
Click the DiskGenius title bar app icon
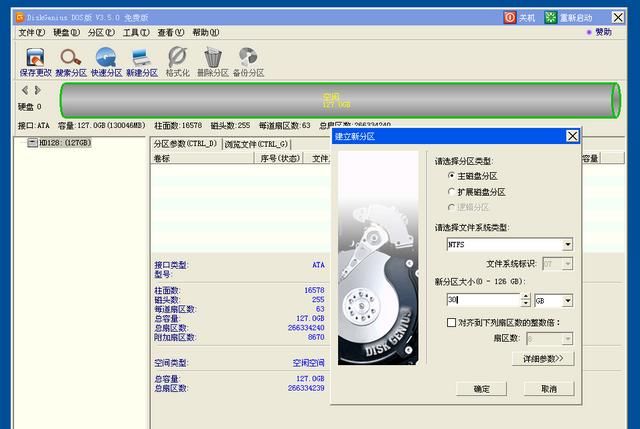20,17
